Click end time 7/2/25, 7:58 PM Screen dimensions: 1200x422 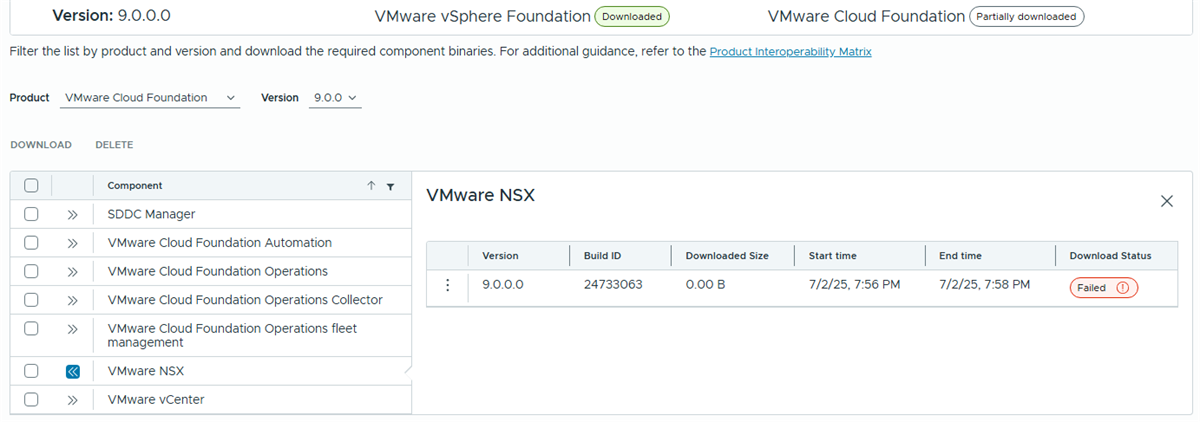click(x=984, y=285)
